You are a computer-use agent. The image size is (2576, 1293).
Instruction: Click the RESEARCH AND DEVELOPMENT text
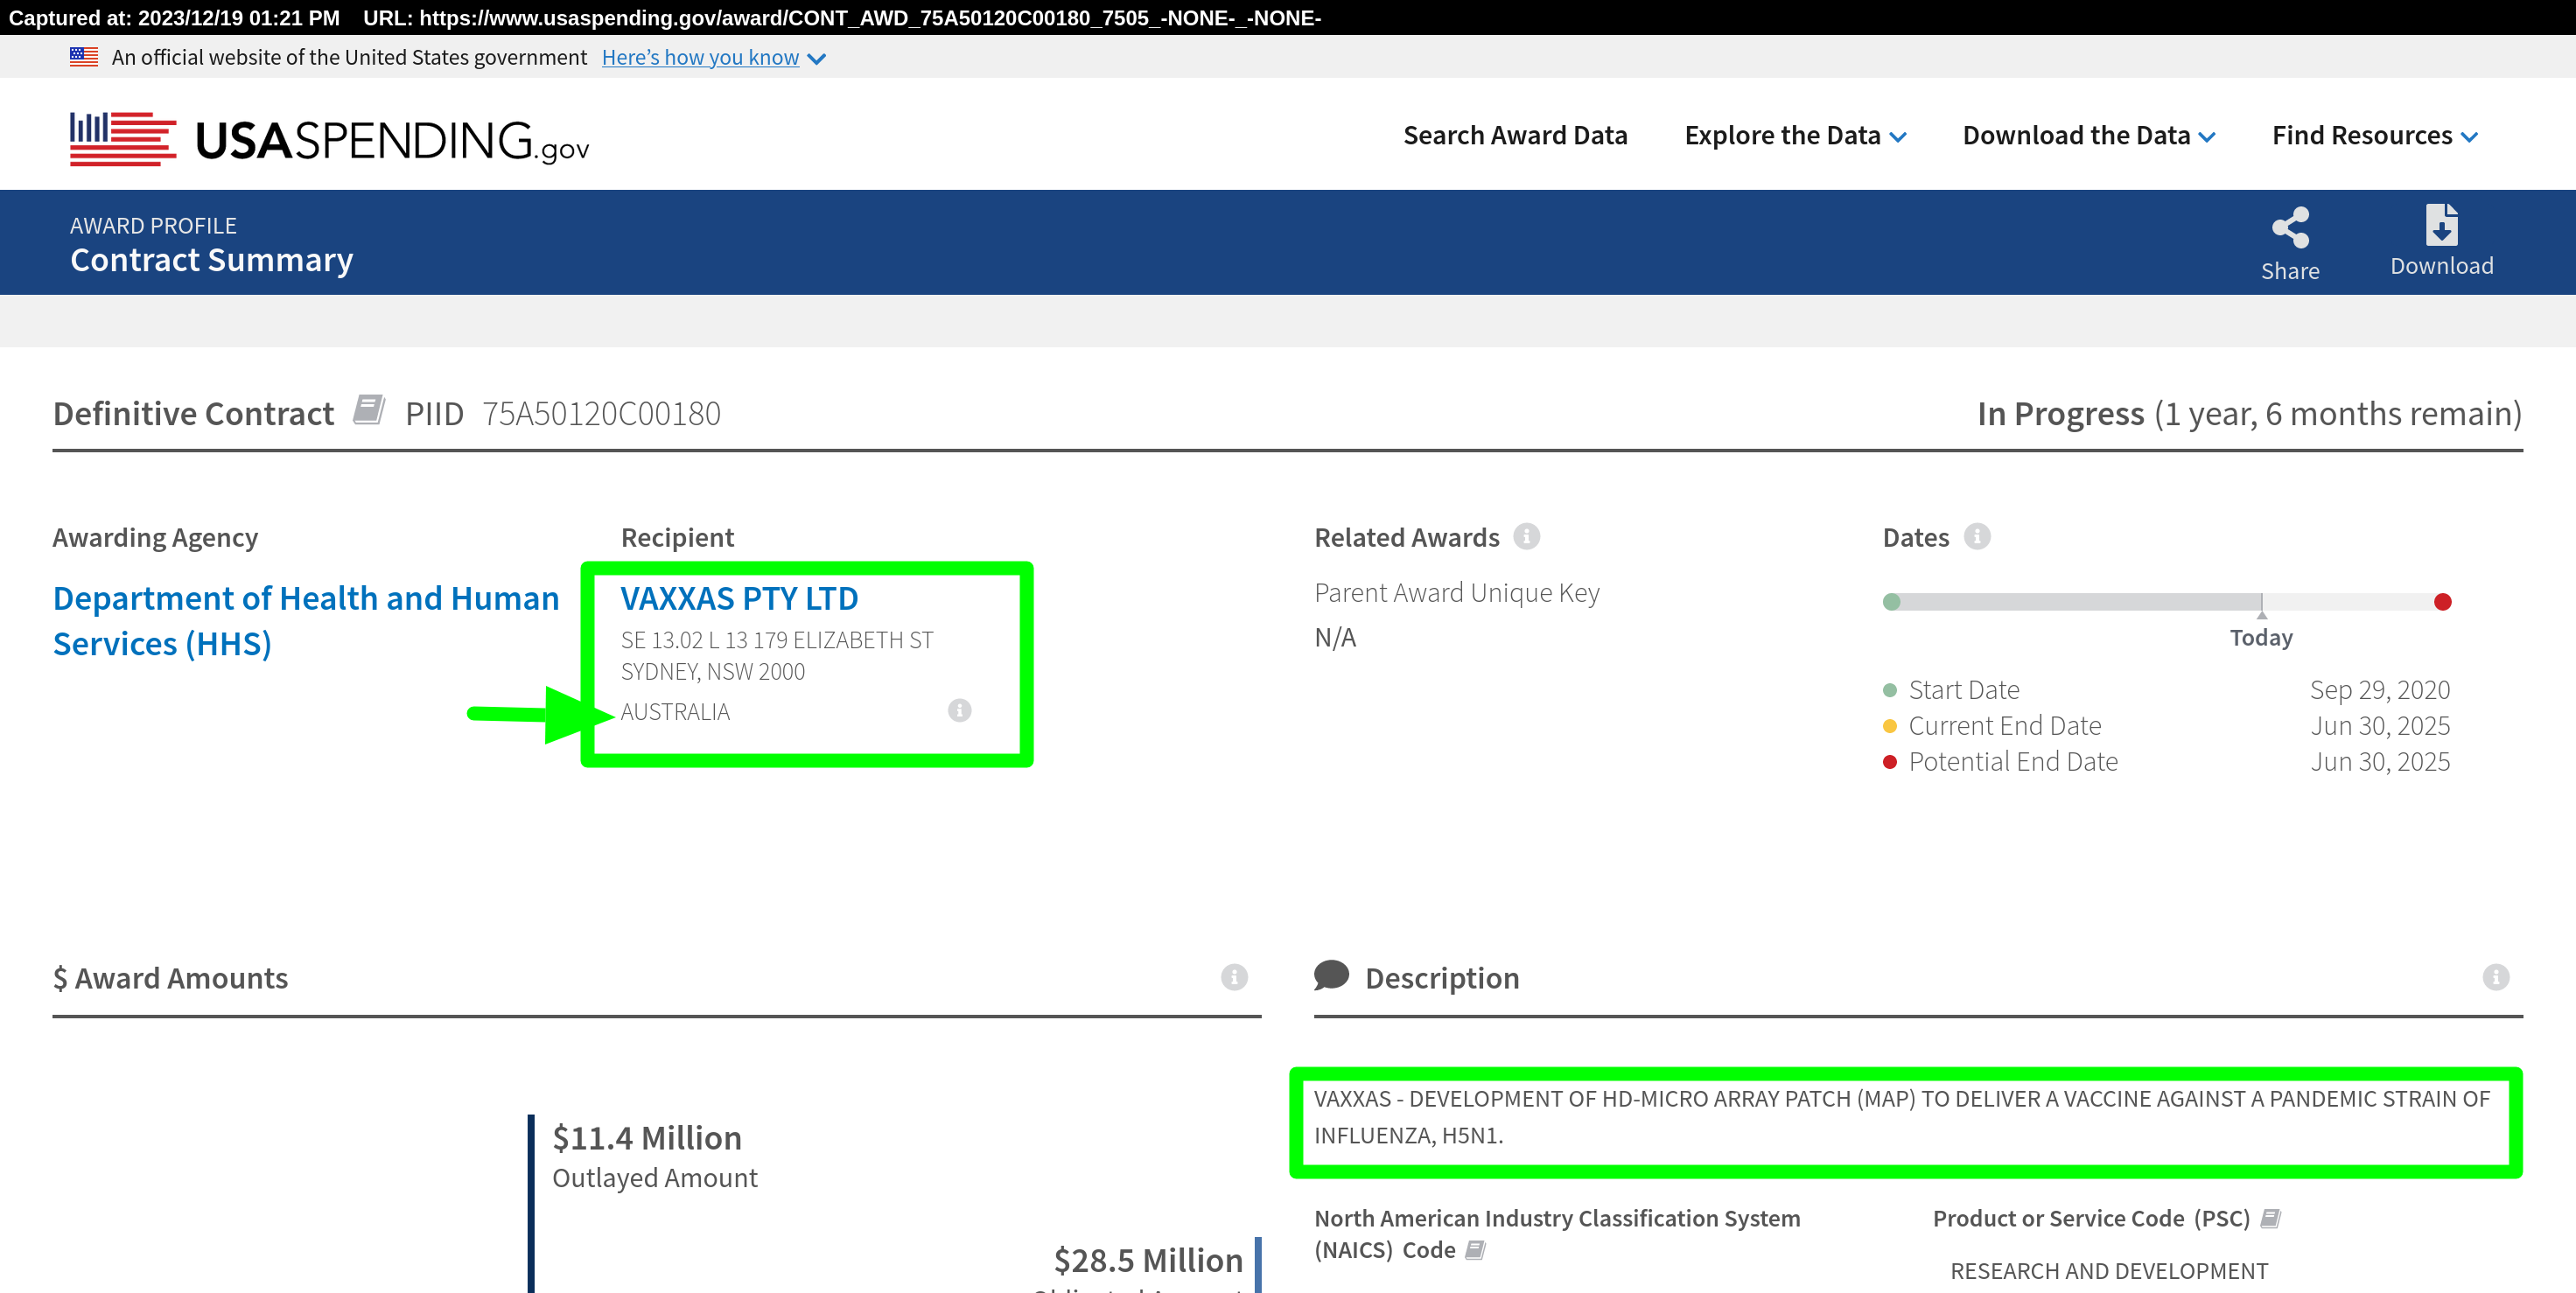pyautogui.click(x=2109, y=1271)
